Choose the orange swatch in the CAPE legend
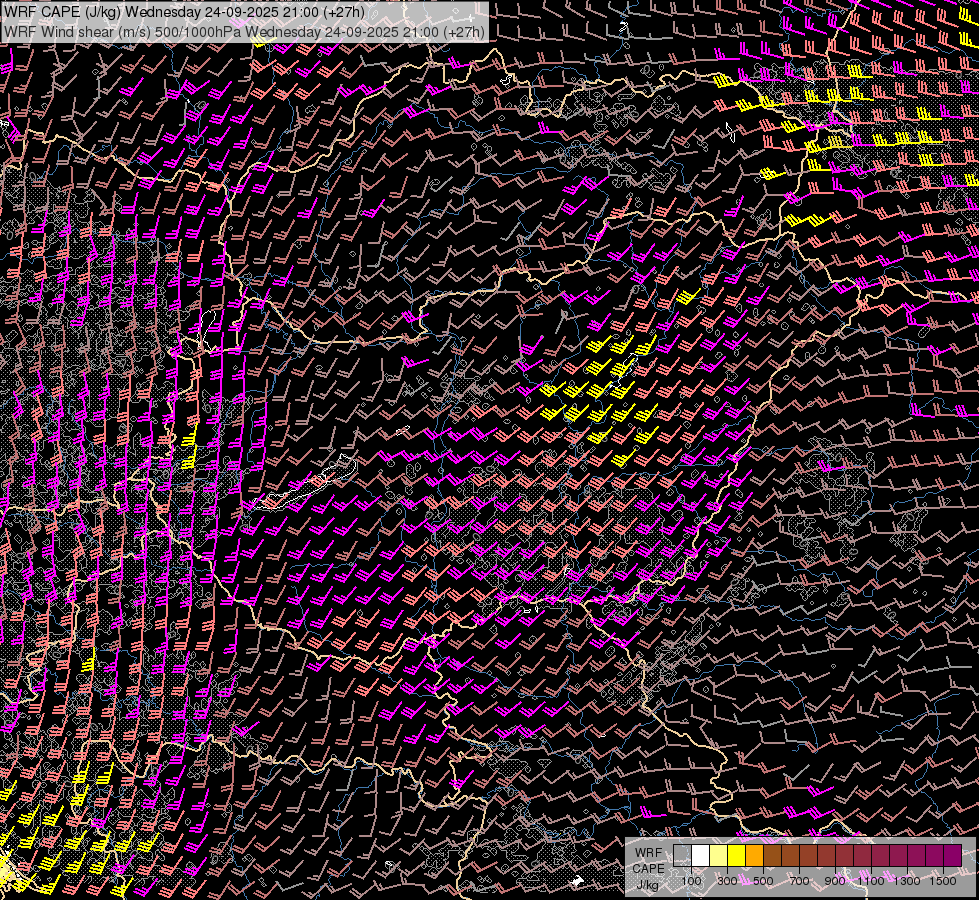979x900 pixels. [x=755, y=856]
